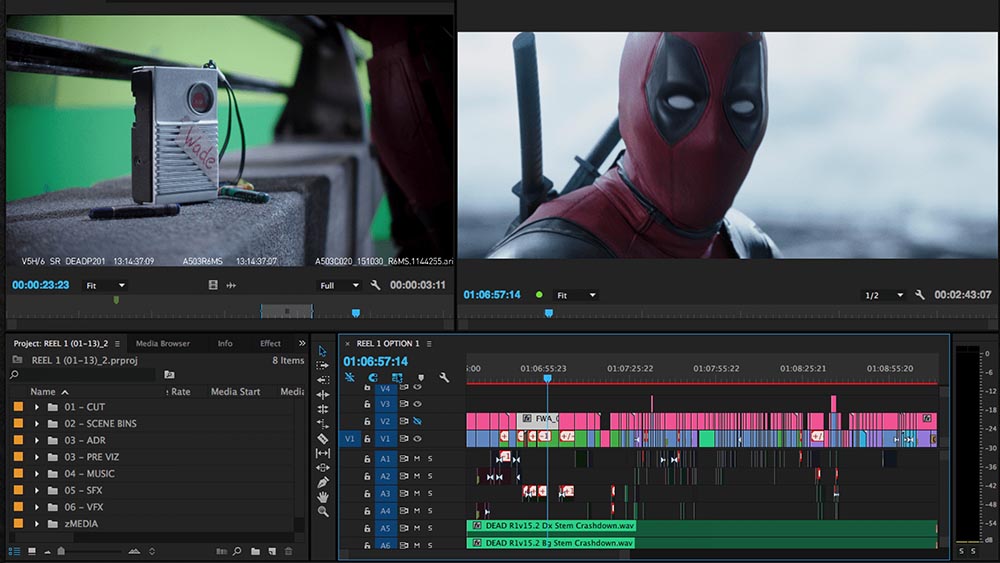Activate the Zoom tool magnifier
The height and width of the screenshot is (563, 1000).
[323, 511]
